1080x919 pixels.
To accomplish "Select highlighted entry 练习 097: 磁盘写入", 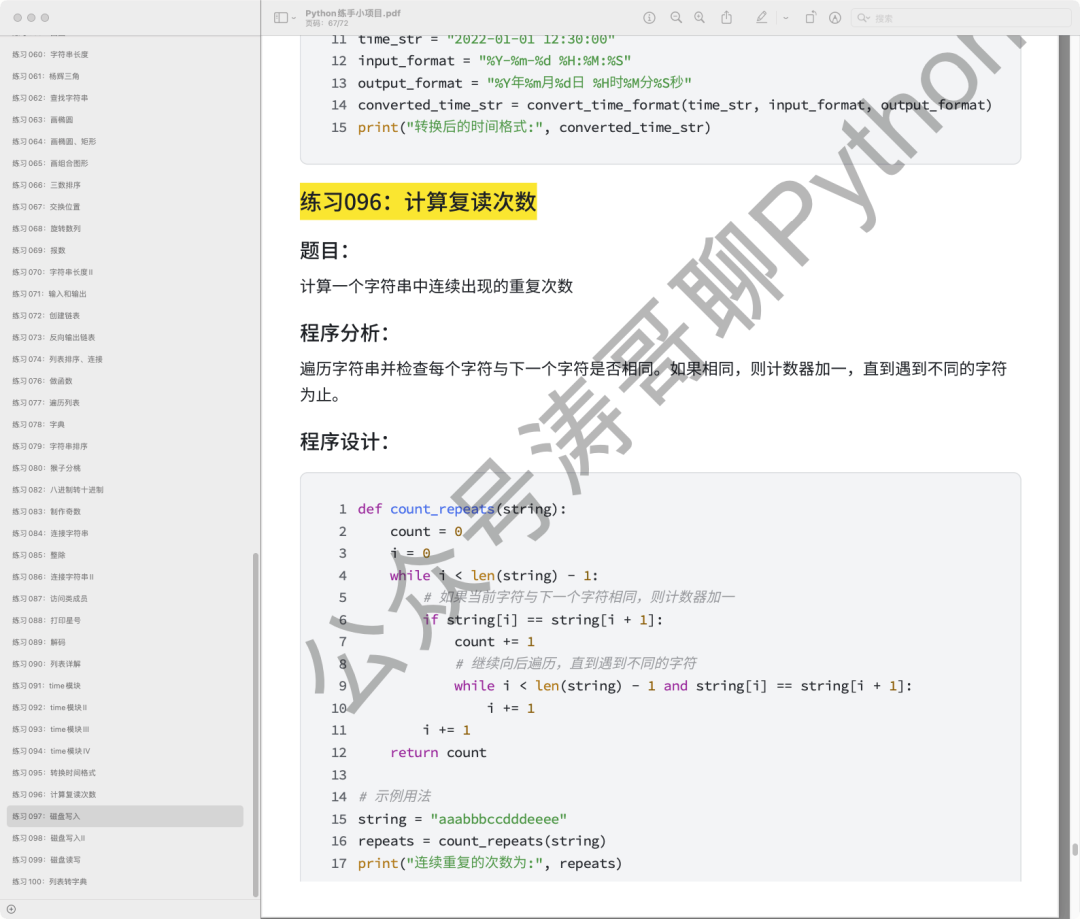I will 125,817.
